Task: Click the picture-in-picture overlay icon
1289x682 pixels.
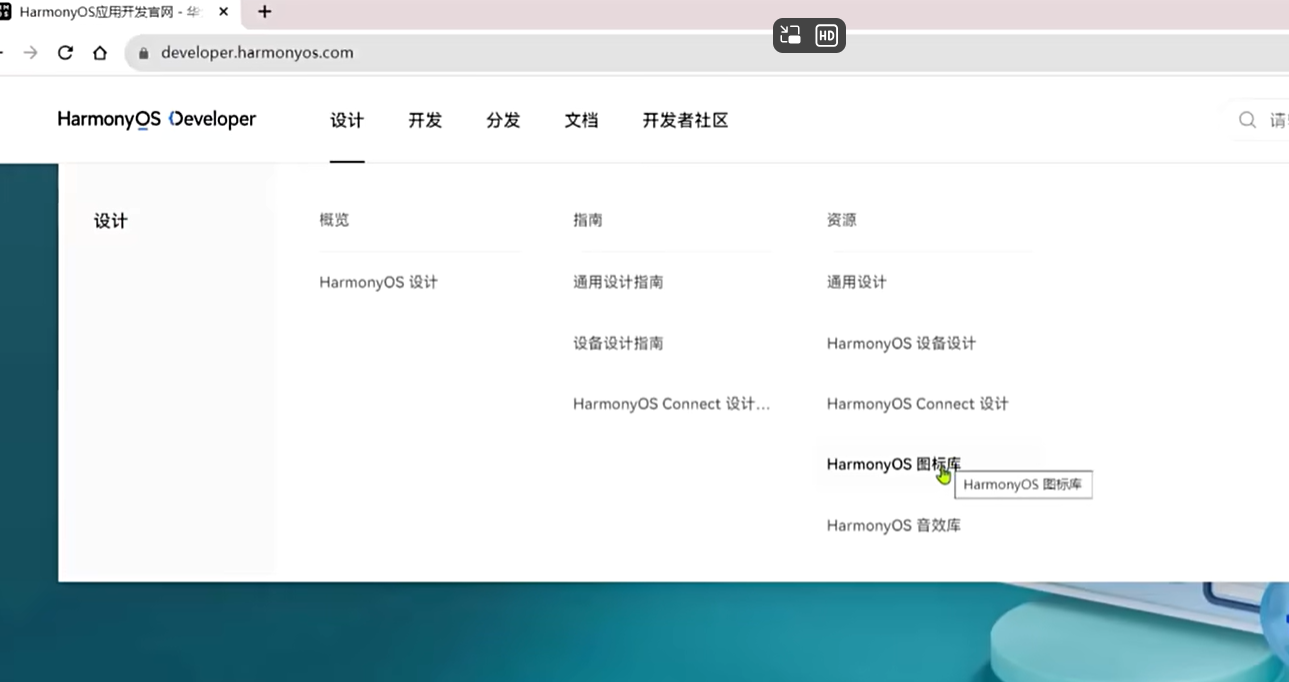Action: click(x=791, y=36)
